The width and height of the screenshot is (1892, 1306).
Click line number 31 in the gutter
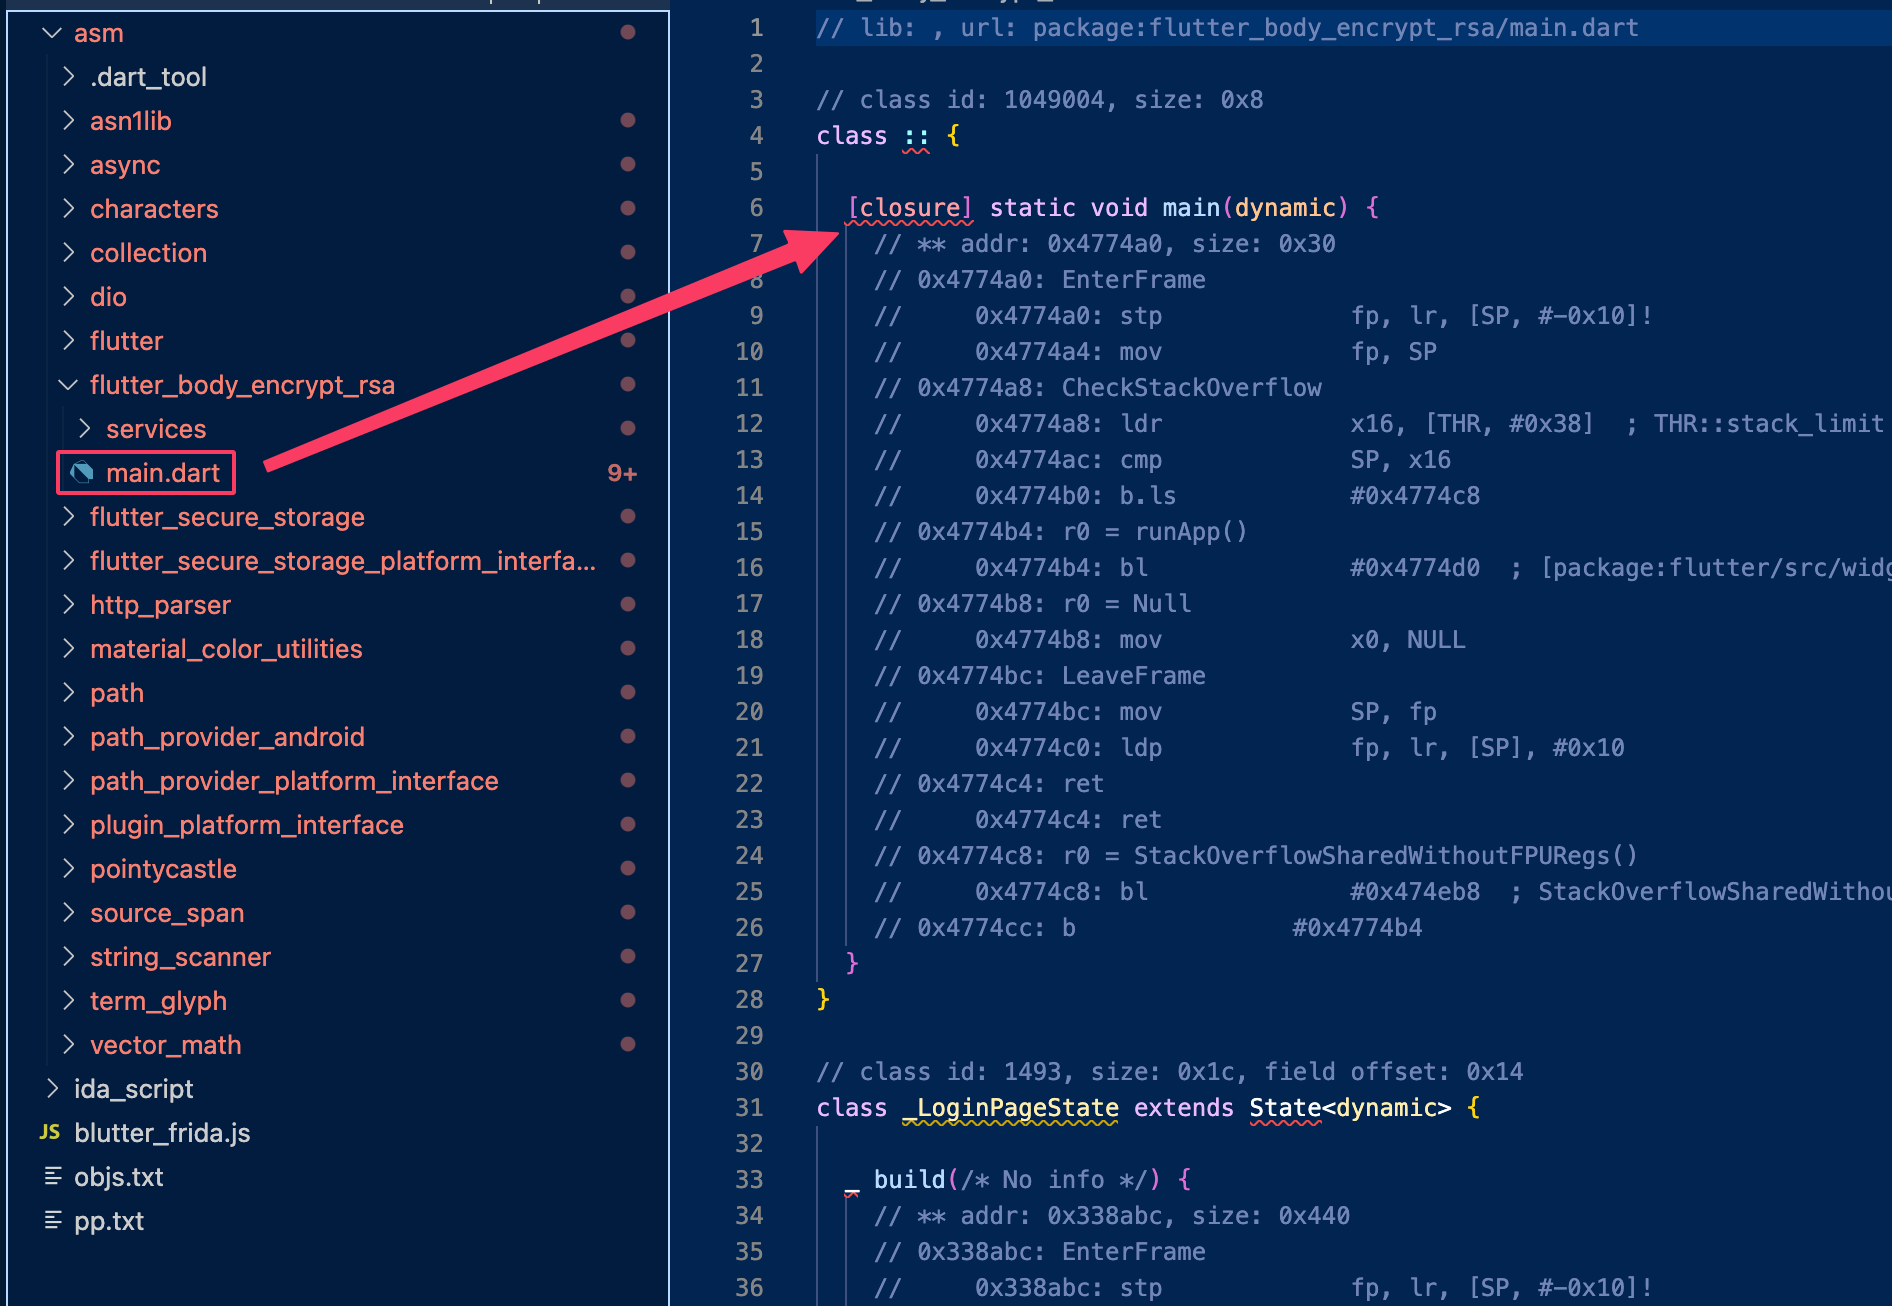click(749, 1107)
